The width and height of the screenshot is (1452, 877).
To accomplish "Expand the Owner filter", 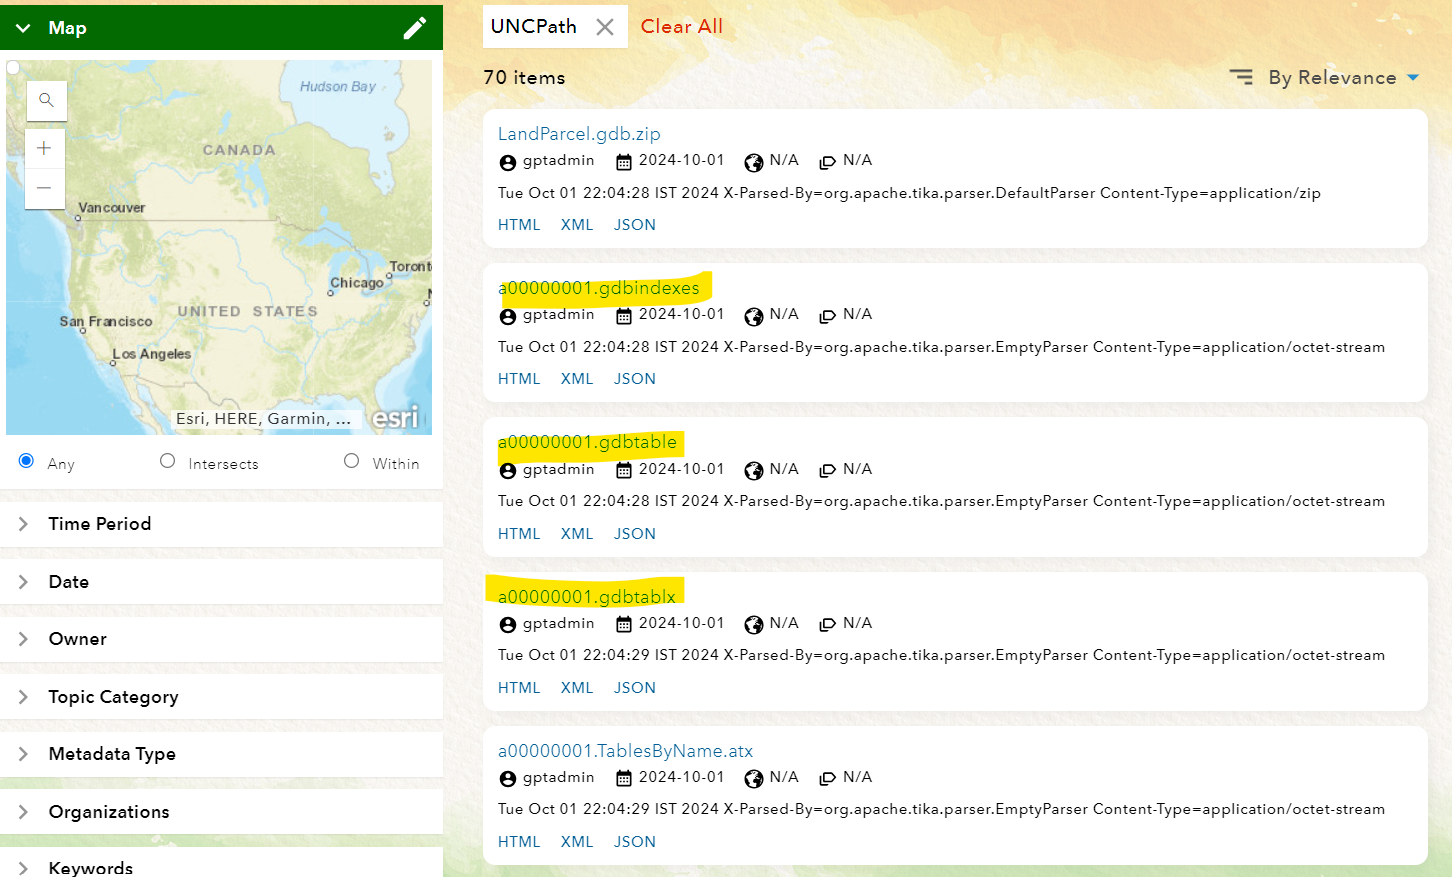I will pos(221,639).
